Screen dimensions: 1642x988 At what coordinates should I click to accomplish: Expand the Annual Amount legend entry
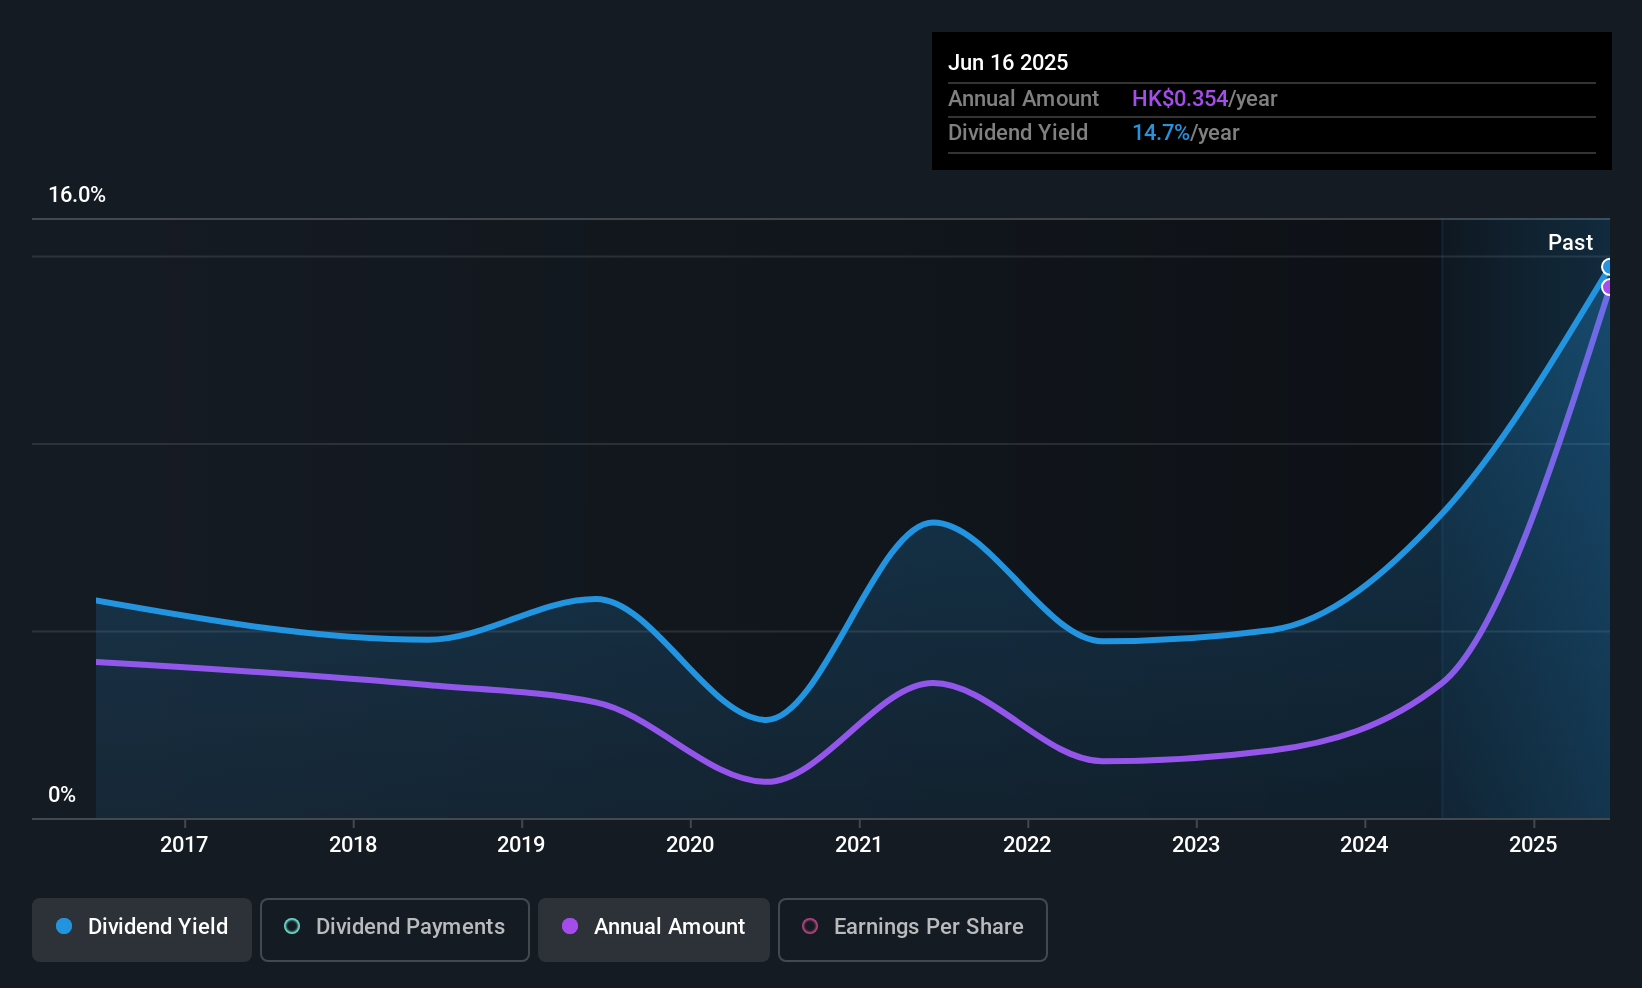coord(653,927)
